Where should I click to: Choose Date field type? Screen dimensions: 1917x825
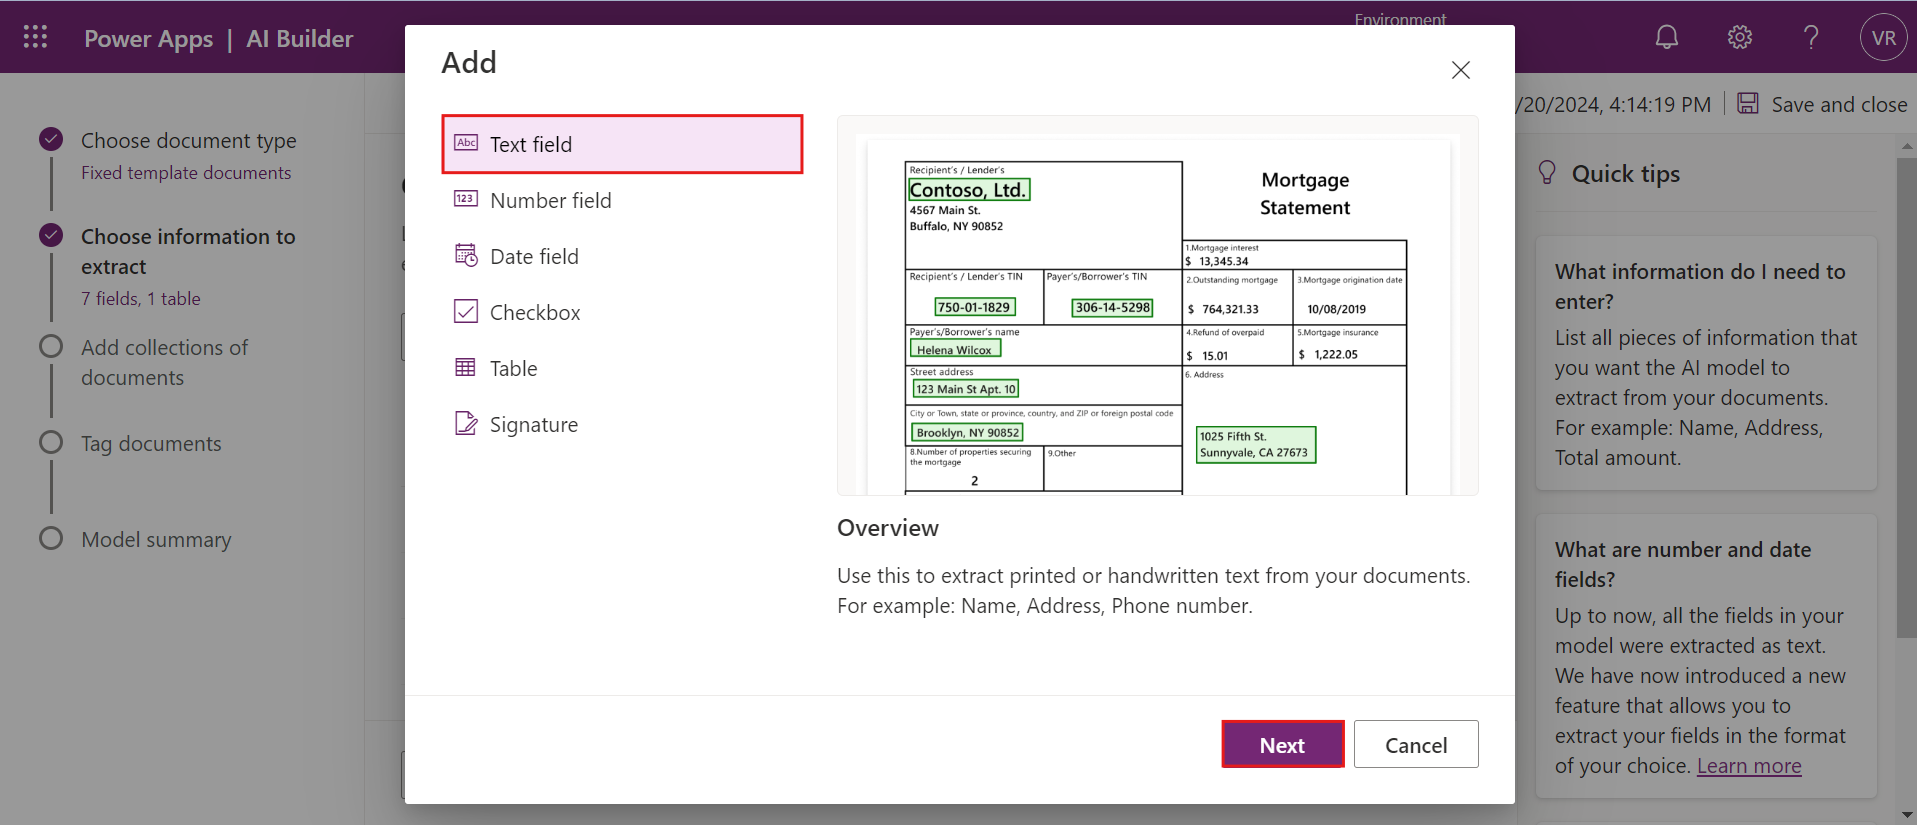point(534,256)
